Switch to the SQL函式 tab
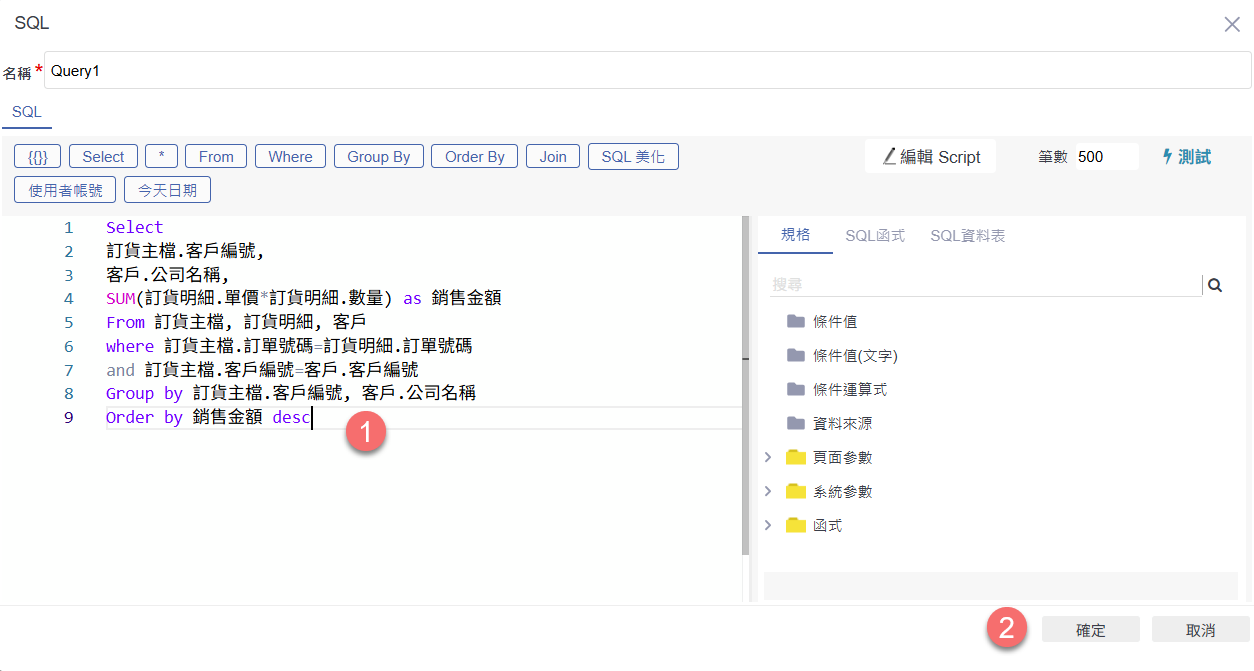1254x671 pixels. (x=874, y=236)
